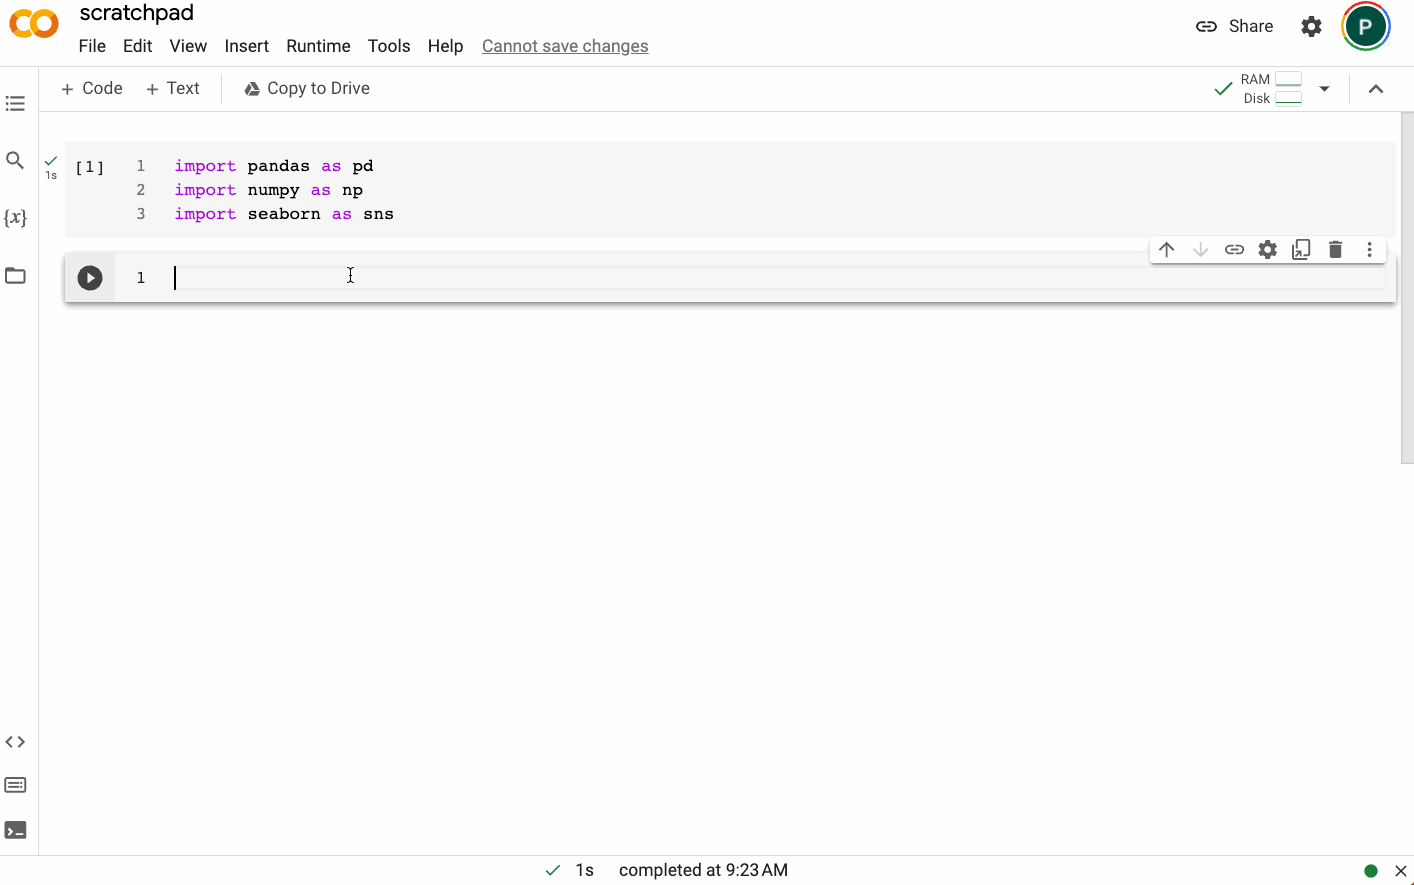This screenshot has height=885, width=1414.
Task: Open the code snippets panel
Action: pos(15,742)
